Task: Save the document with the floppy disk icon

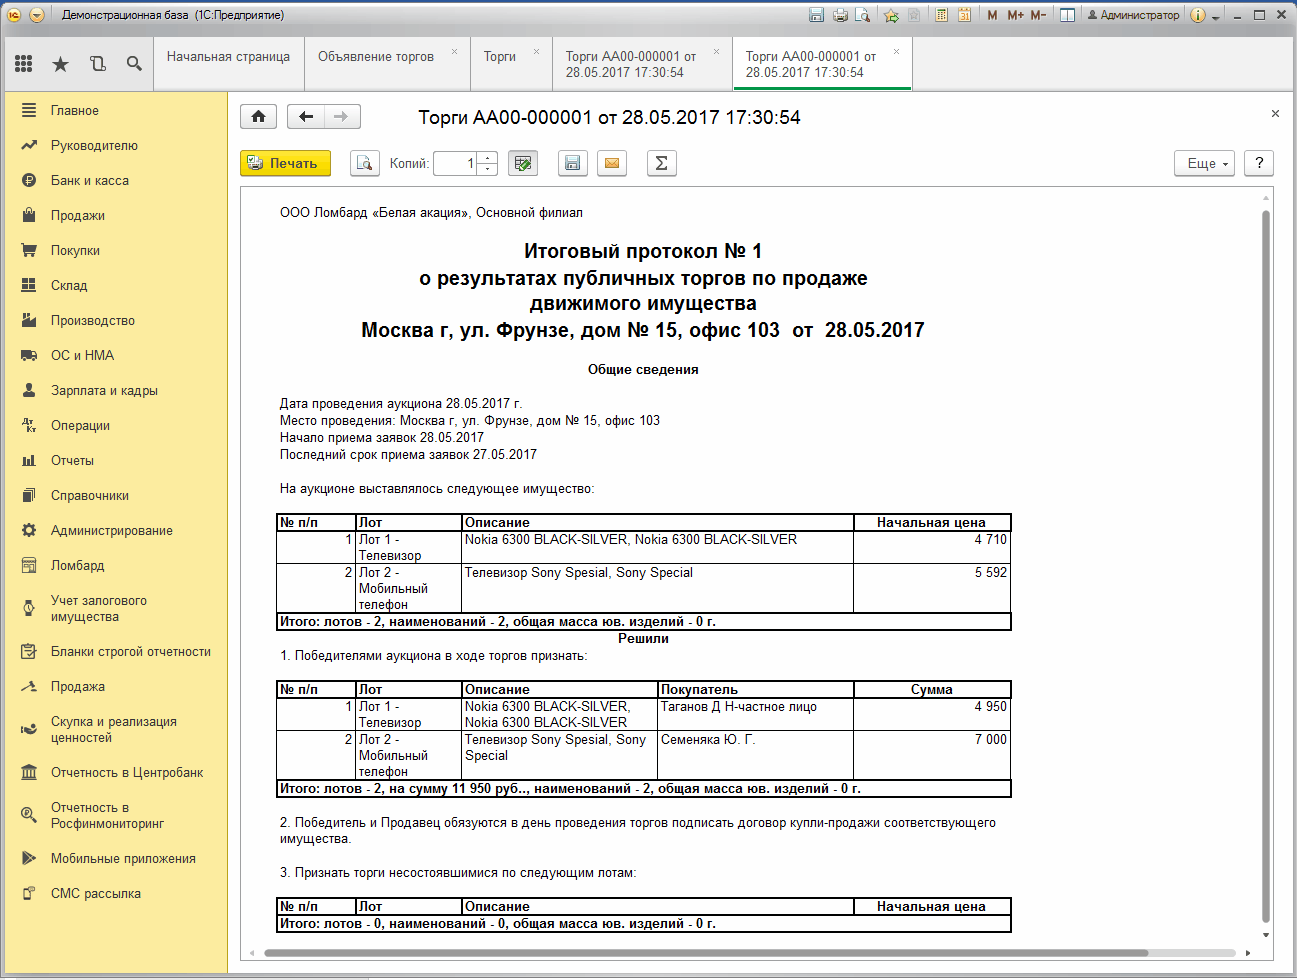Action: 572,163
